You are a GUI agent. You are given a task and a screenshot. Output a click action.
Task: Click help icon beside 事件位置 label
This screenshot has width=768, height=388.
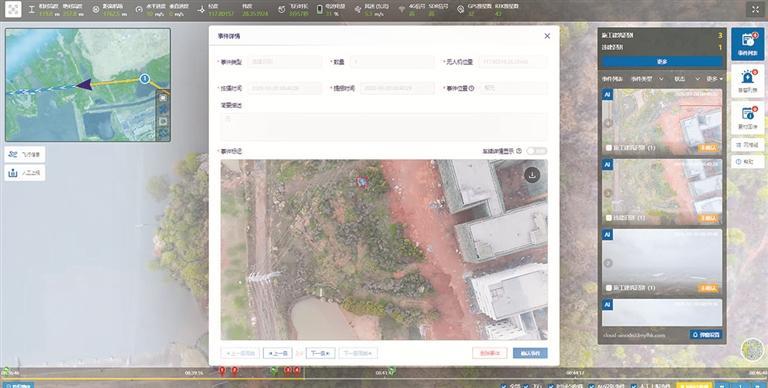coord(471,89)
